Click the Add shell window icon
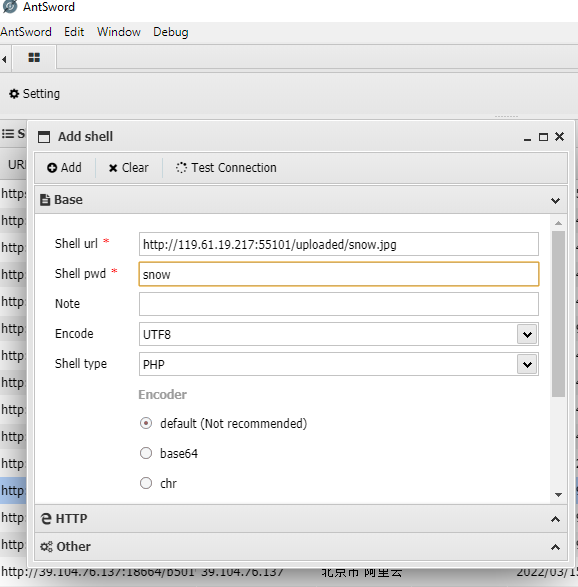The image size is (578, 587). [44, 137]
